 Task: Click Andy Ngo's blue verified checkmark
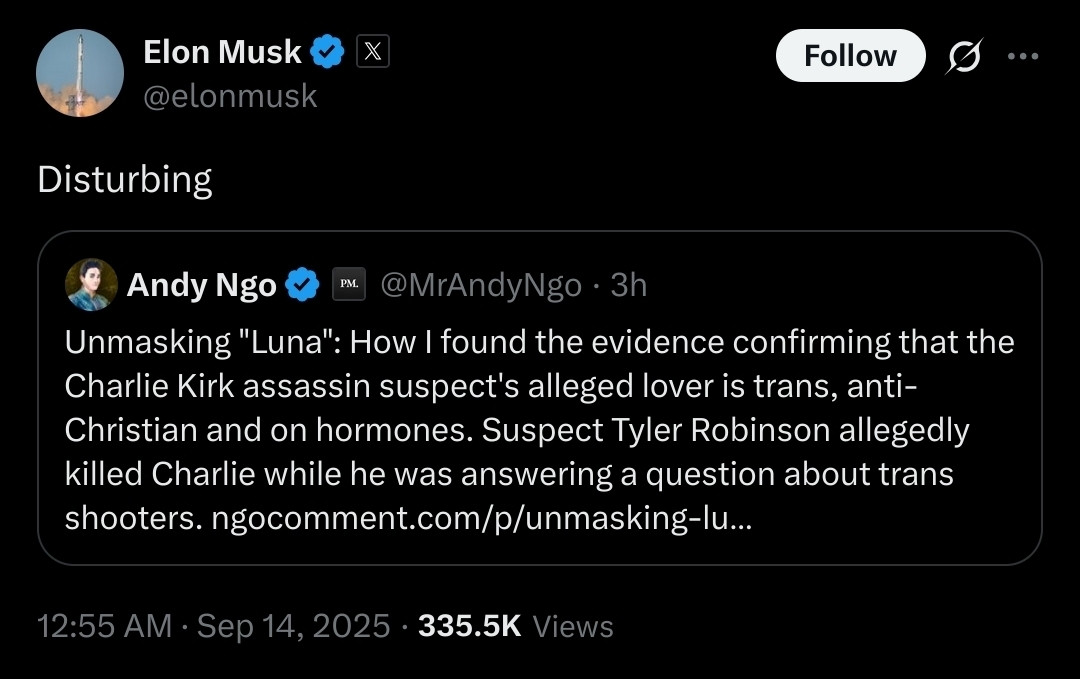point(302,286)
